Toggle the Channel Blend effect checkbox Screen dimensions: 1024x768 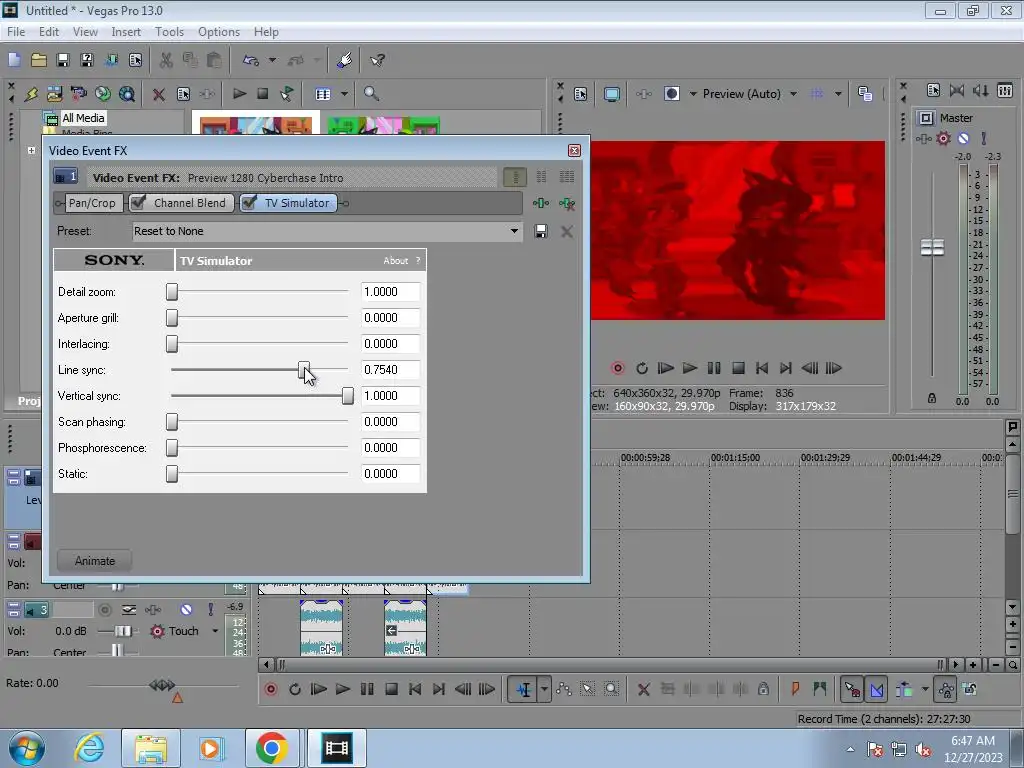[x=138, y=203]
